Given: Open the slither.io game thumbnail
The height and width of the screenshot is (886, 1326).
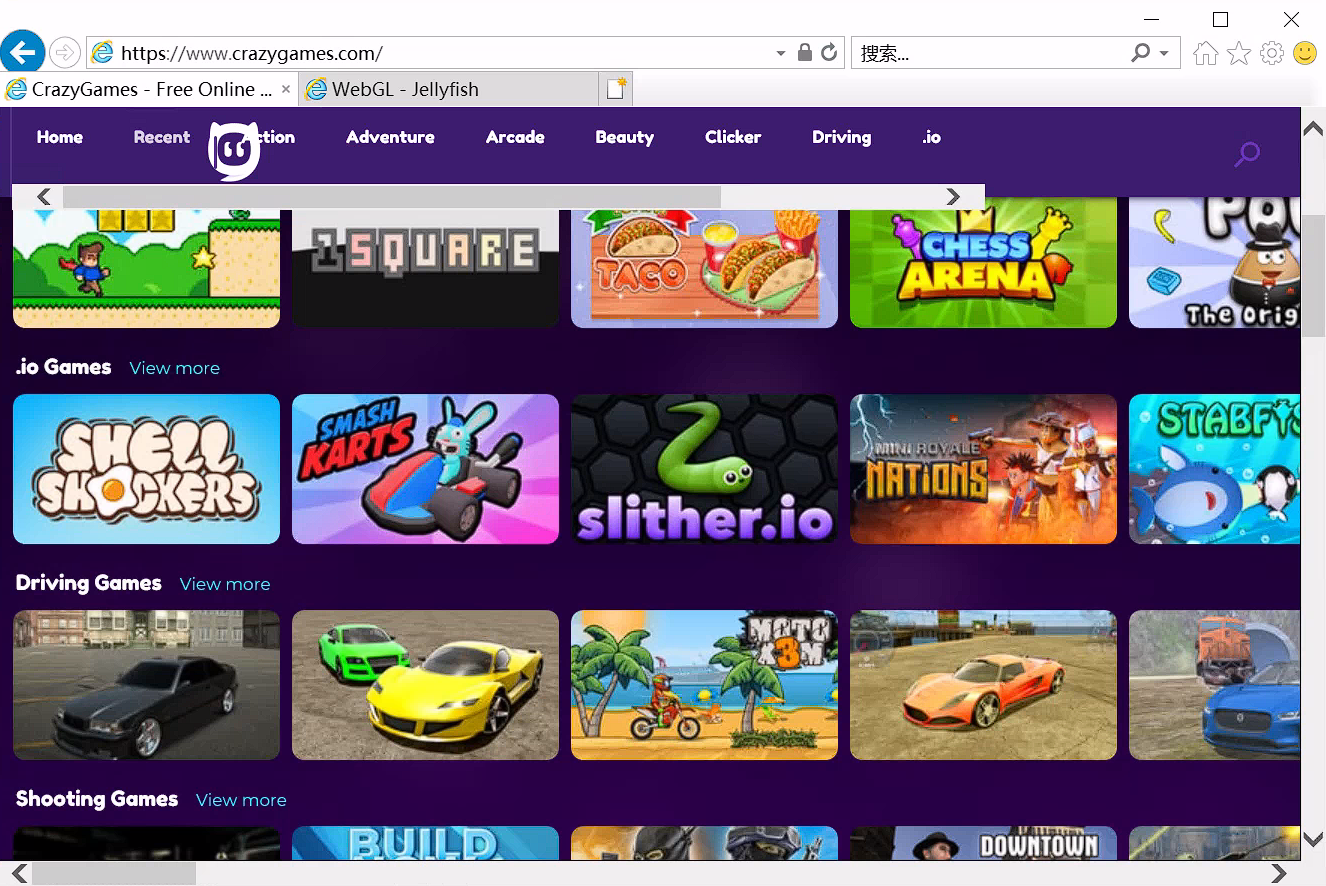Looking at the screenshot, I should (704, 469).
